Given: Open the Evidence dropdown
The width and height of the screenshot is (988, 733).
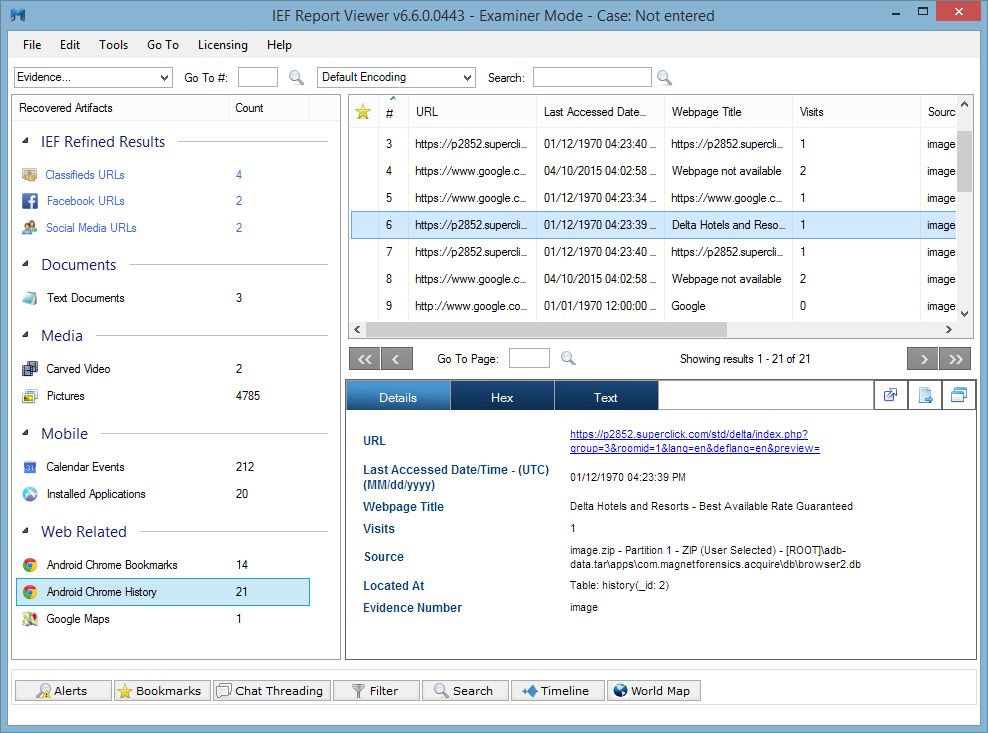Looking at the screenshot, I should (93, 78).
